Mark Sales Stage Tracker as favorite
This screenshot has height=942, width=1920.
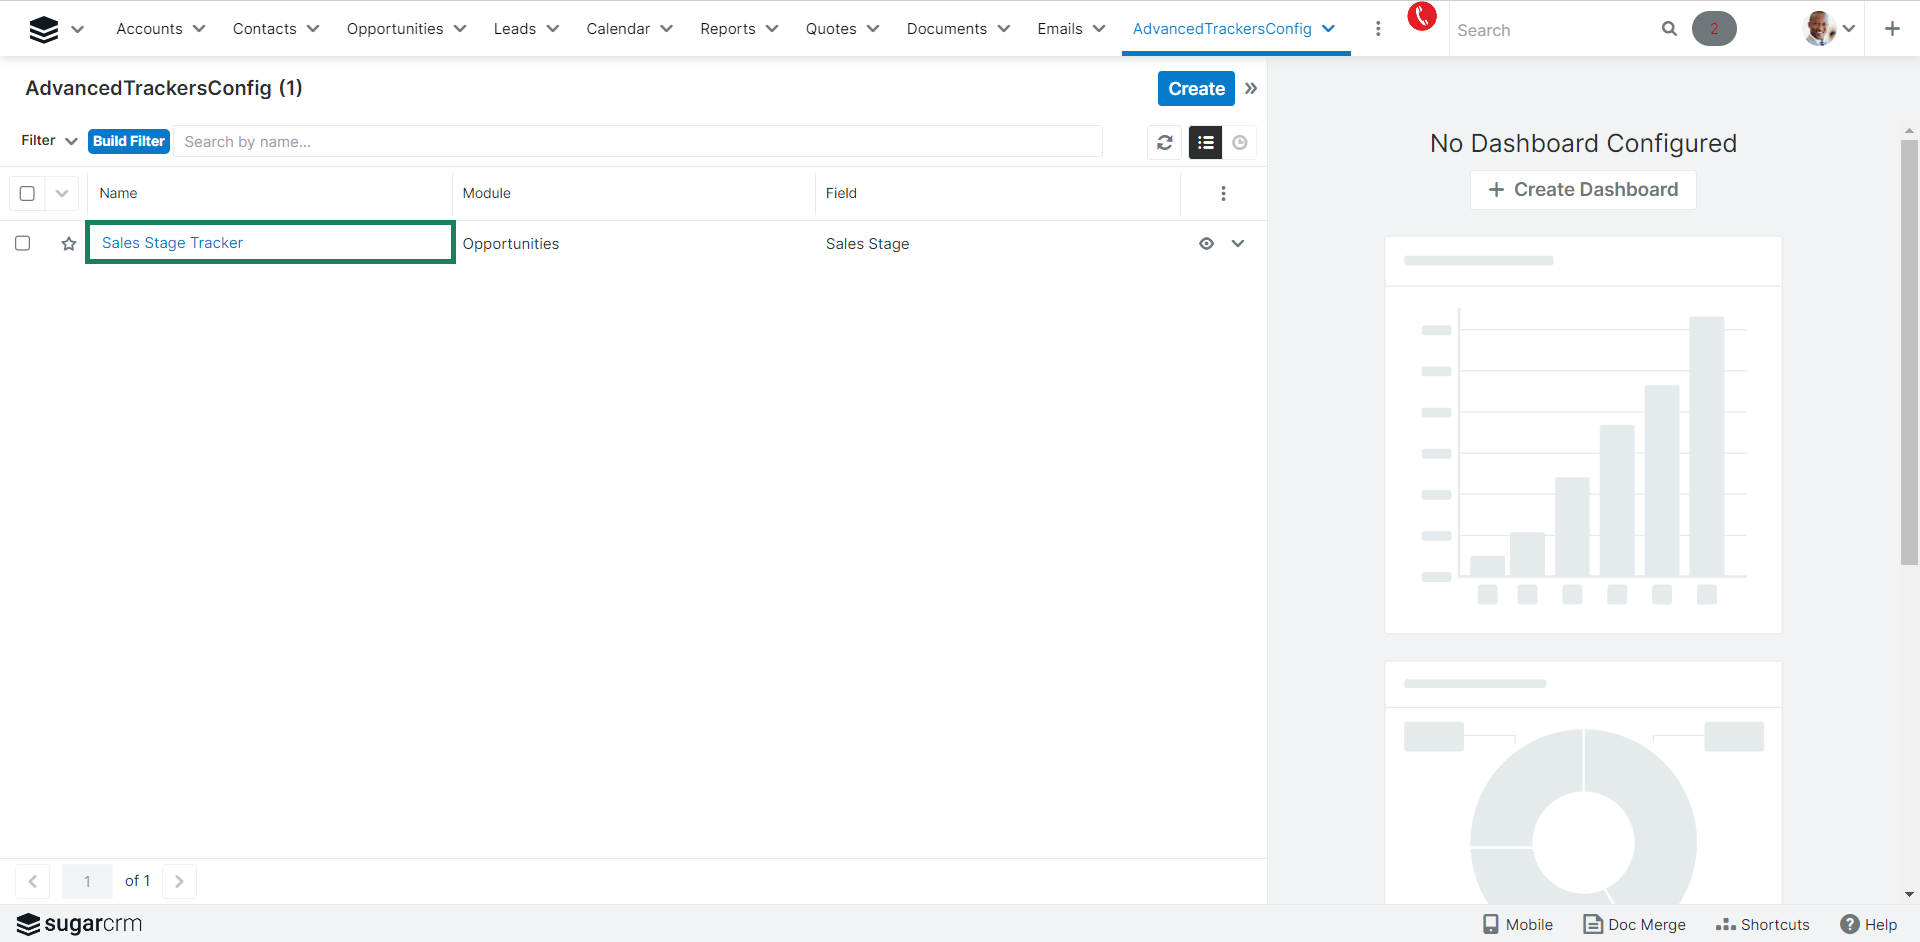[x=69, y=244]
